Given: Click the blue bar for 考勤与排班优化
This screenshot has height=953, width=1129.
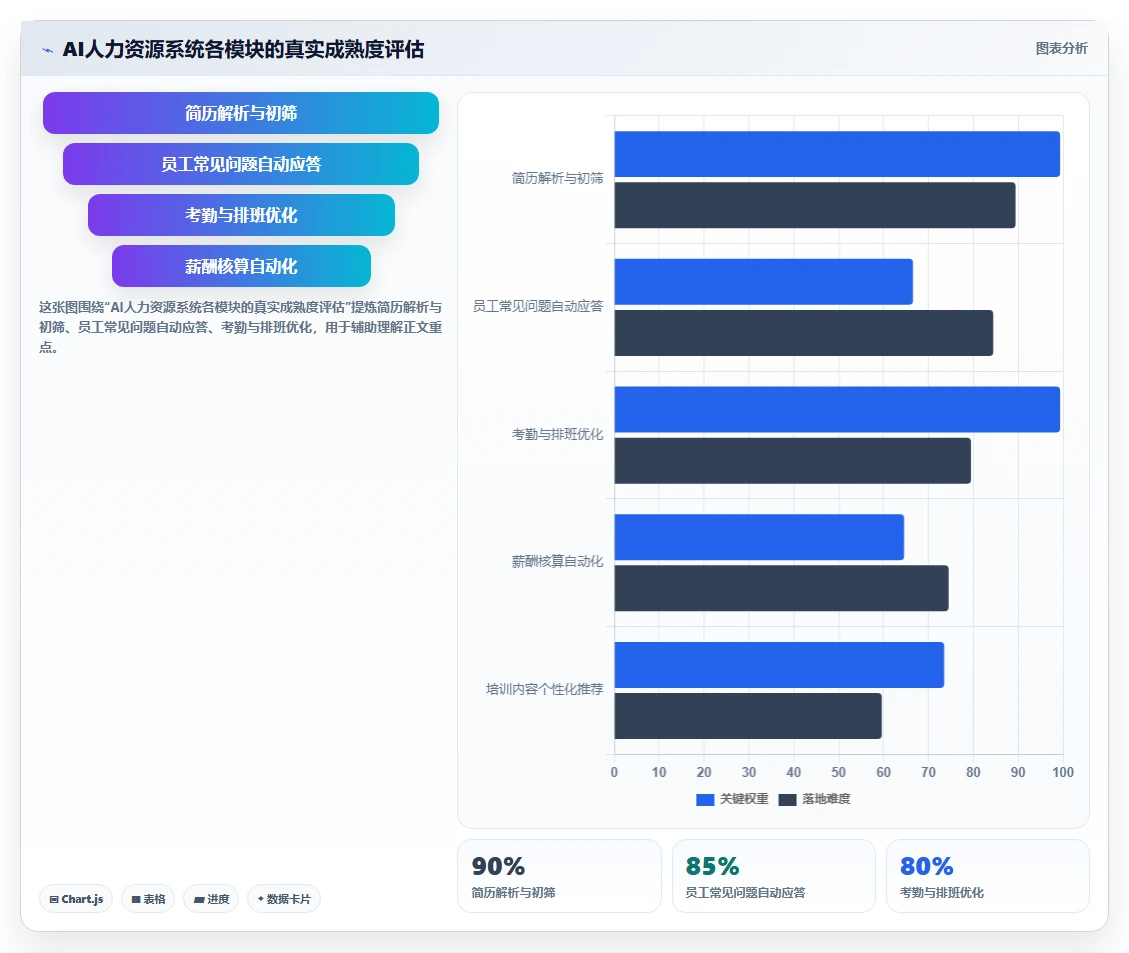Looking at the screenshot, I should (837, 410).
